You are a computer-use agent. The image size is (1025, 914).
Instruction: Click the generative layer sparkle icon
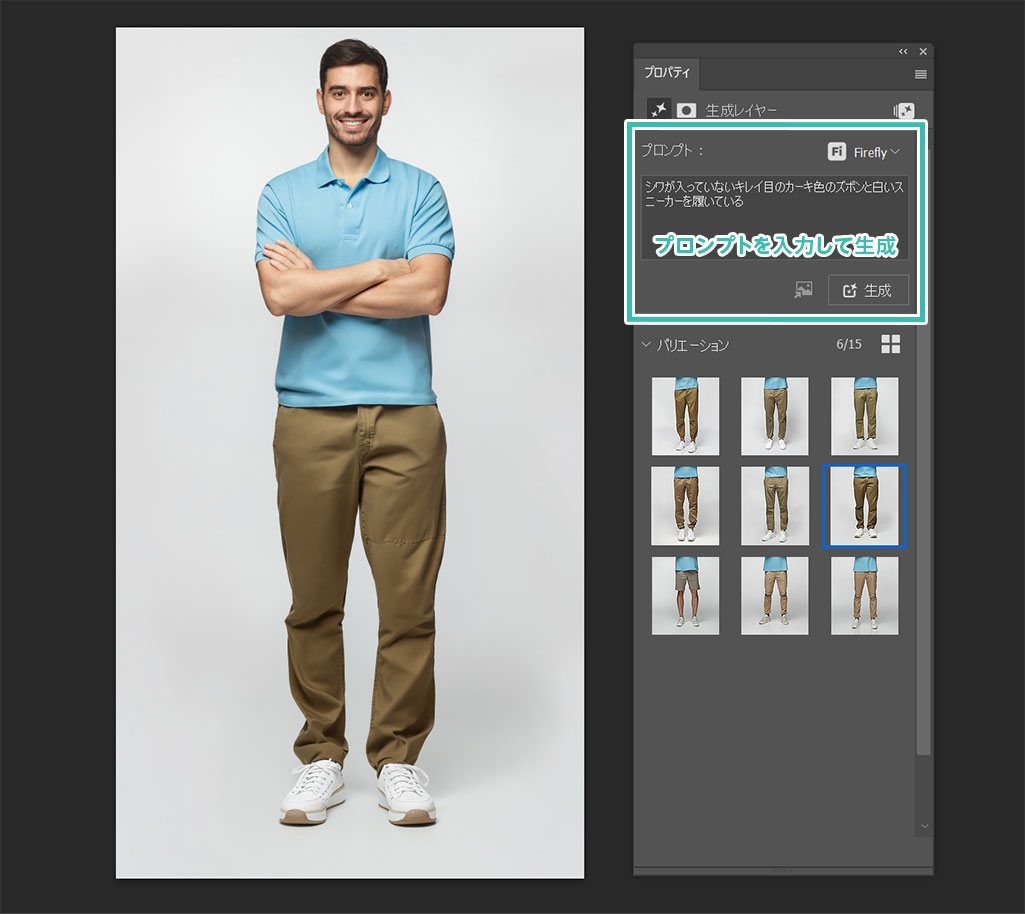[x=659, y=110]
